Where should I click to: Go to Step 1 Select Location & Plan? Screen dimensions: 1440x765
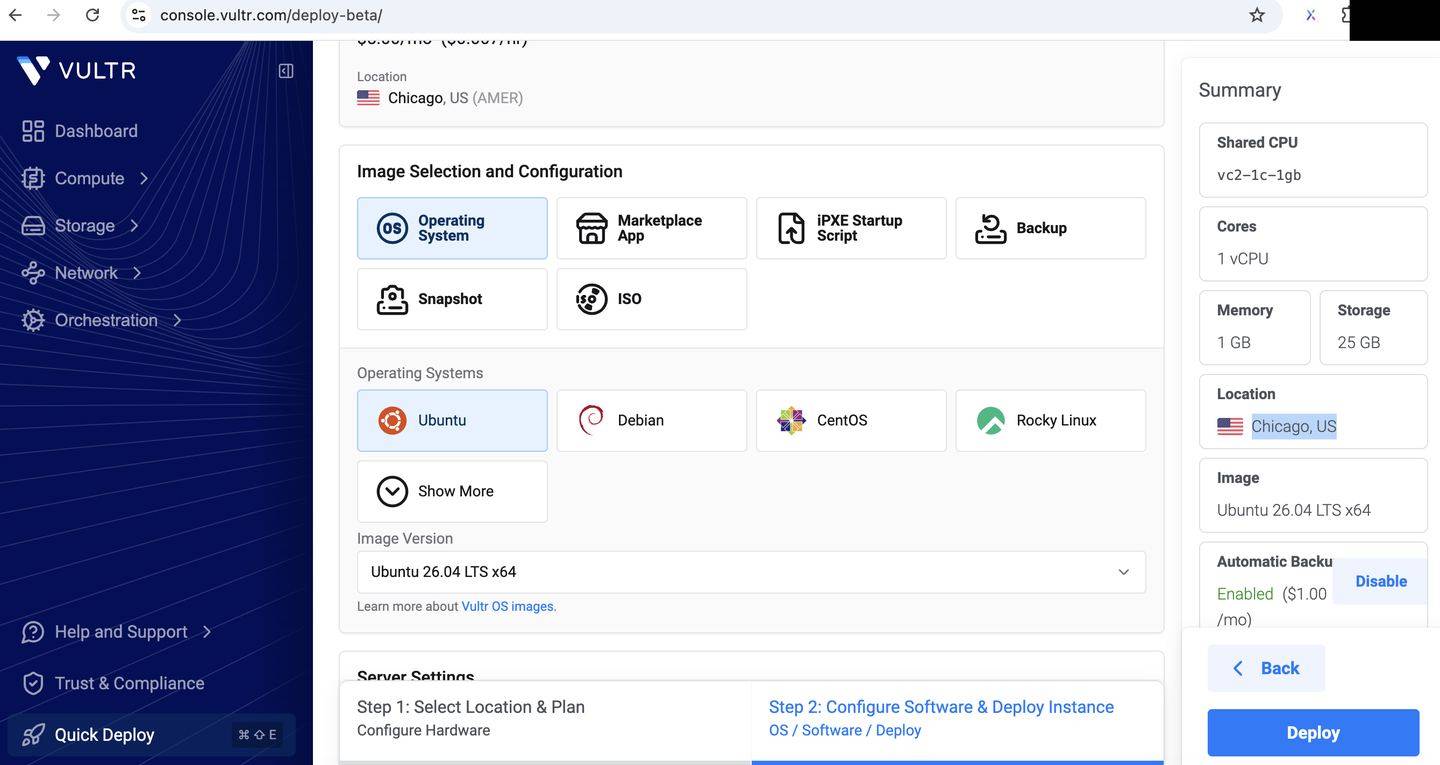545,718
